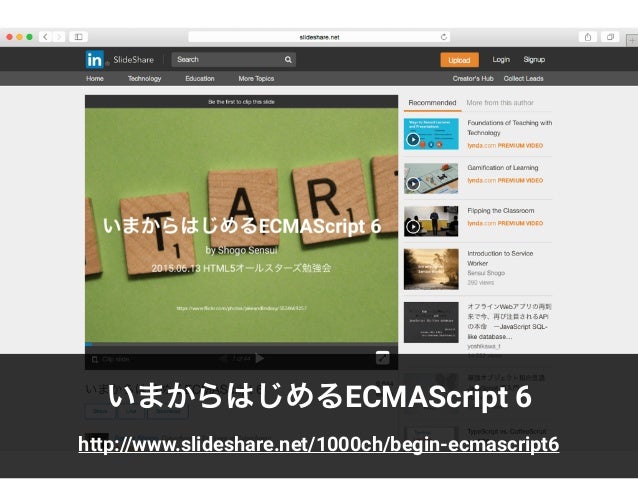Click the Sensui Shogo author name
Image resolution: width=638 pixels, height=479 pixels.
[x=486, y=273]
